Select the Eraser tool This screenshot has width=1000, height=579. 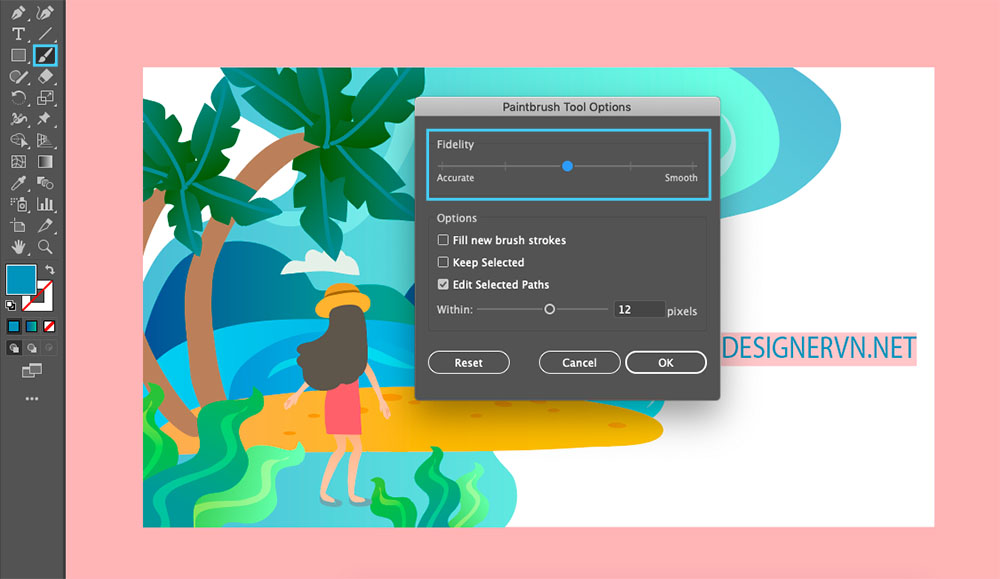(45, 76)
